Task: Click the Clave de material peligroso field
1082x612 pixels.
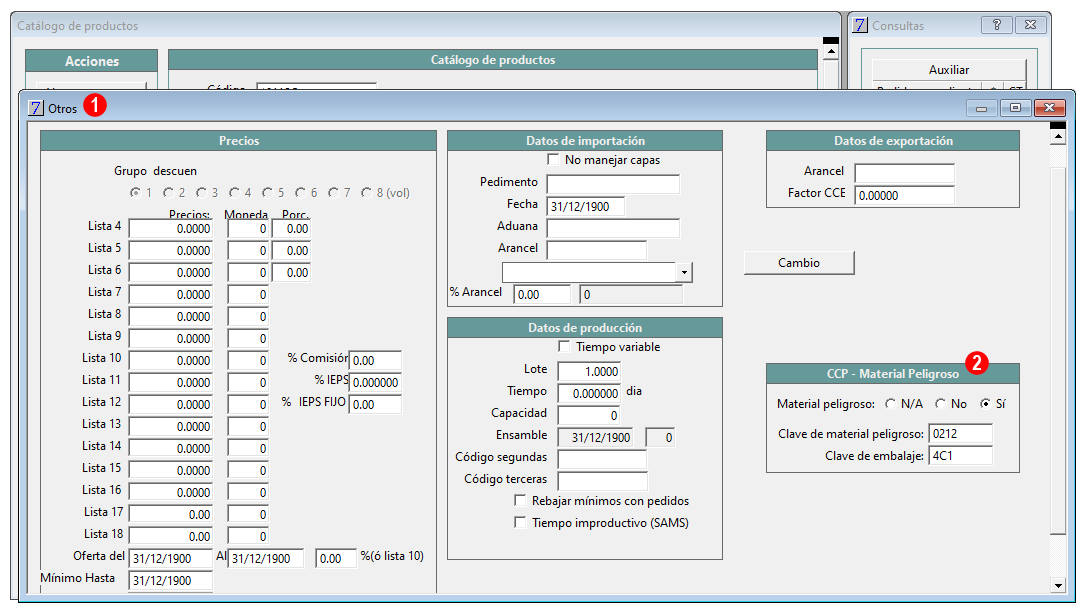Action: point(961,434)
